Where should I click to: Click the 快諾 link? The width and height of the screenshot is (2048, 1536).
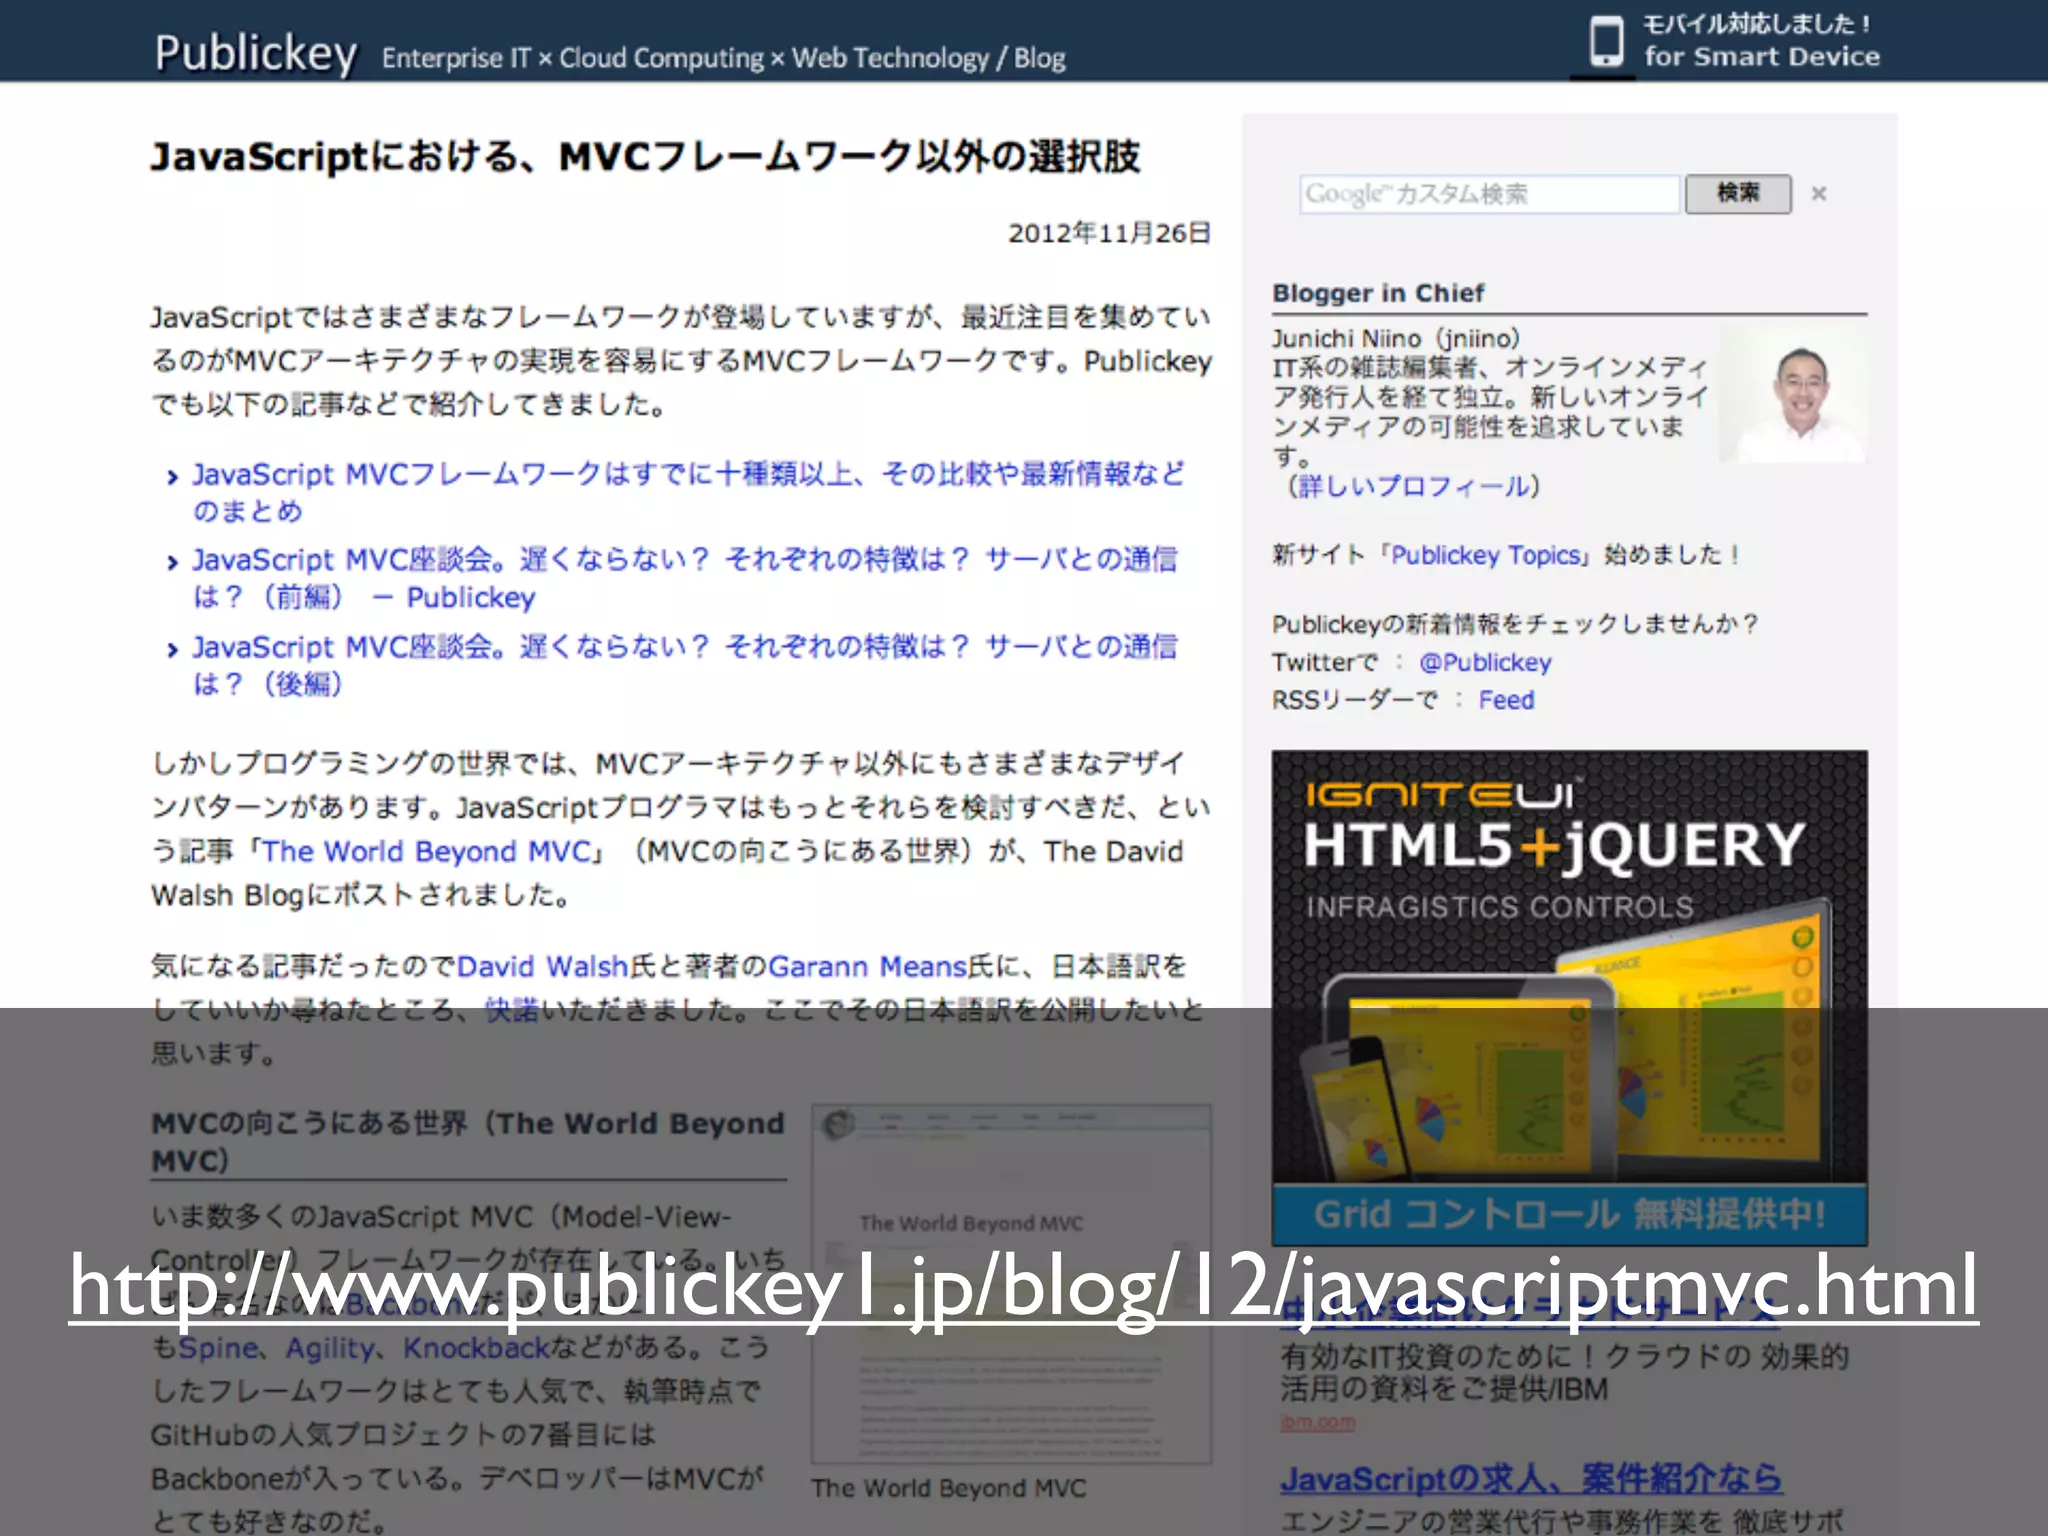pyautogui.click(x=512, y=1010)
